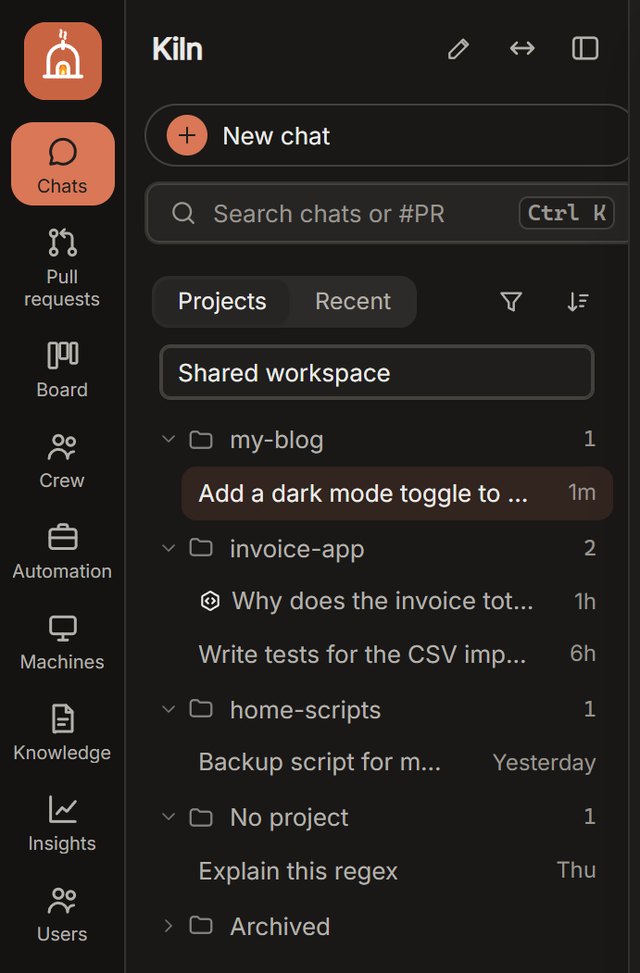Select the Archived group label
640x973 pixels.
click(x=280, y=926)
